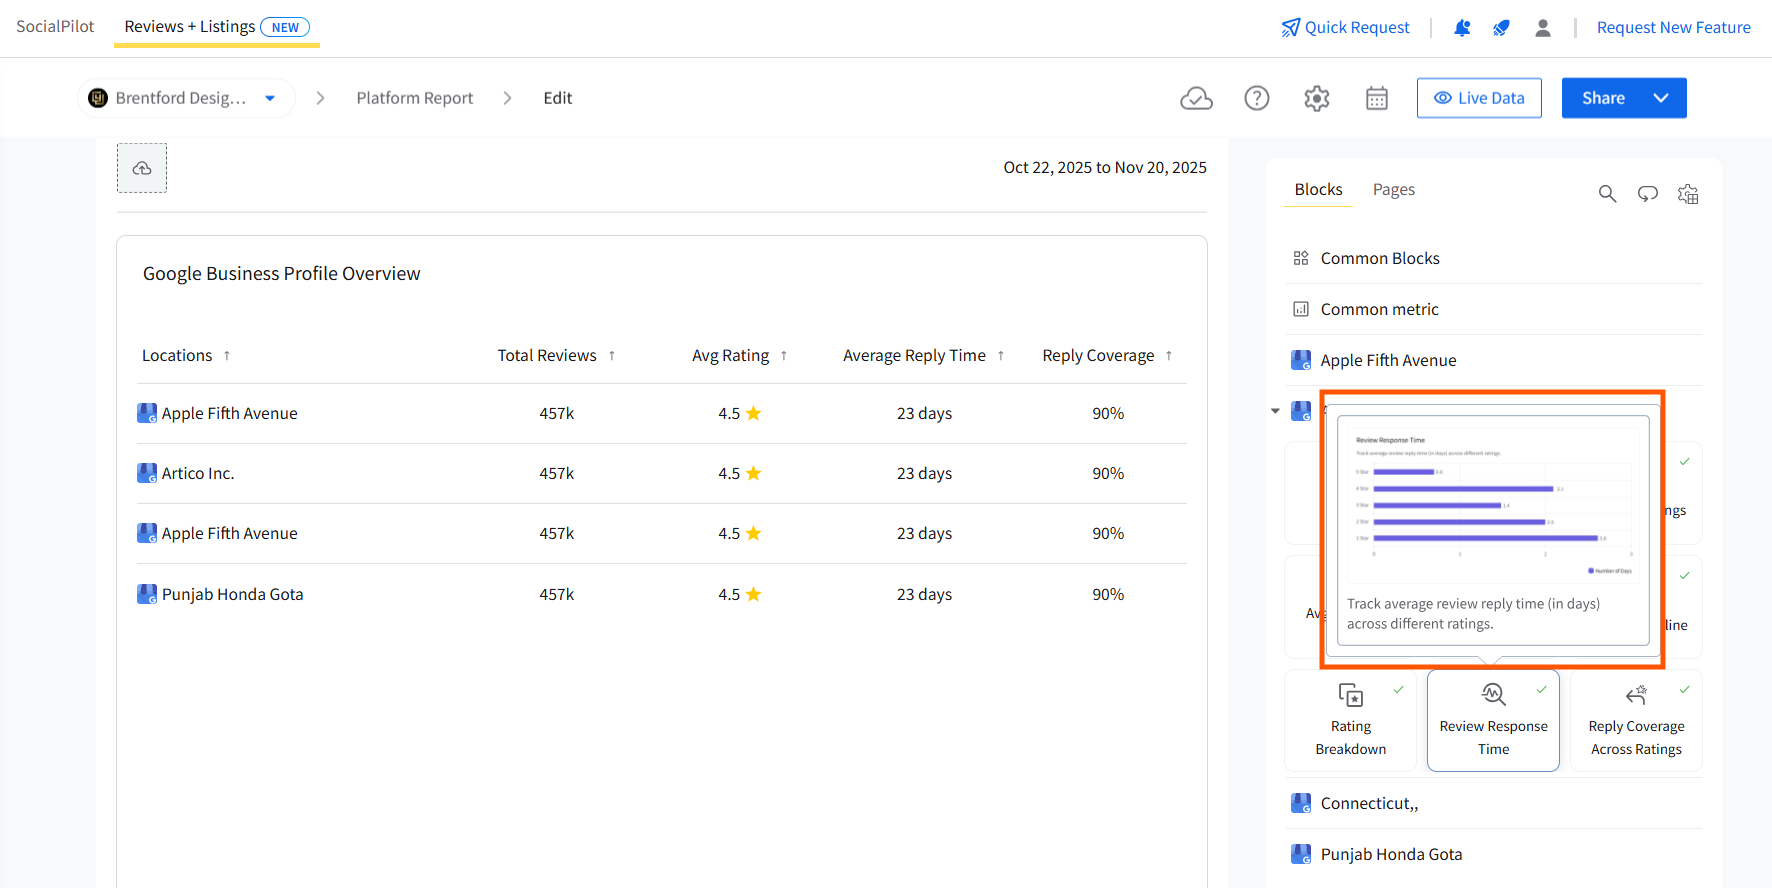Open report settings gear icon

click(1317, 98)
